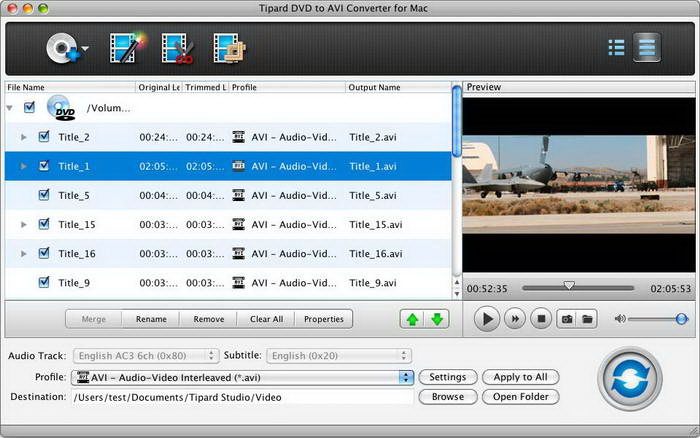
Task: Switch to bulleted list view mode
Action: pyautogui.click(x=617, y=47)
